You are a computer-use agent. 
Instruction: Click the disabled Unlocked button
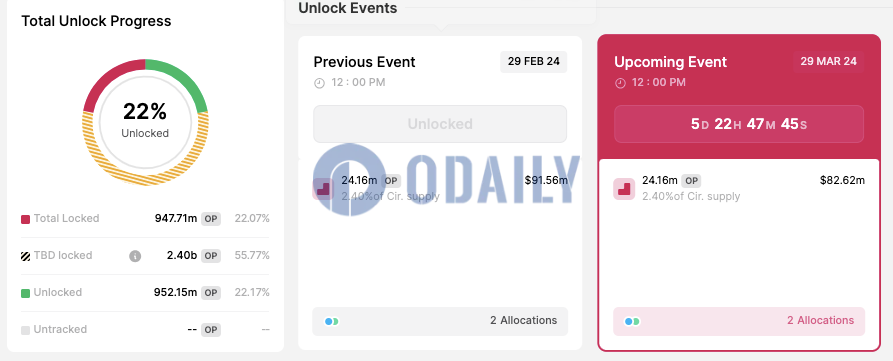[x=440, y=124]
